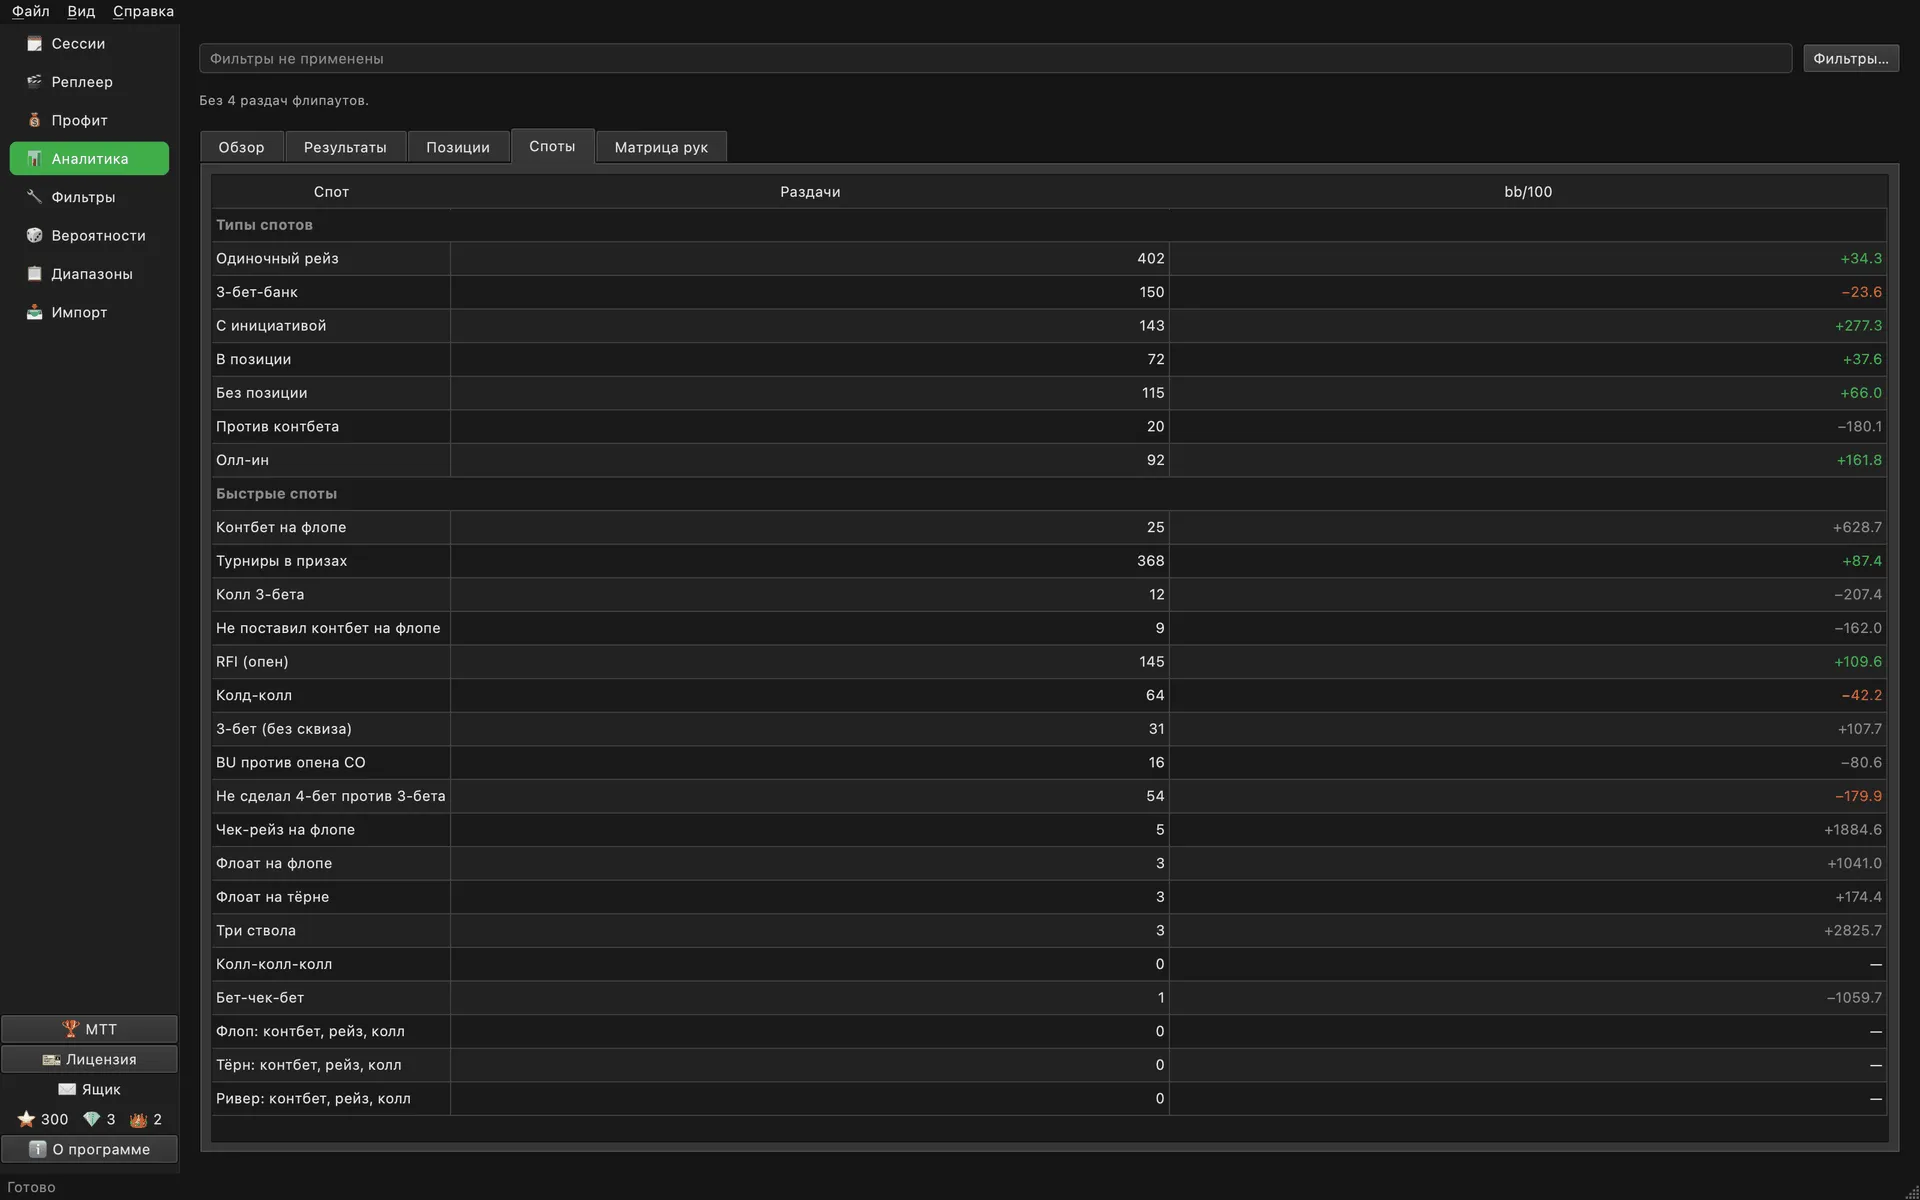Click the crown counter icon
The image size is (1920, 1200).
138,1119
